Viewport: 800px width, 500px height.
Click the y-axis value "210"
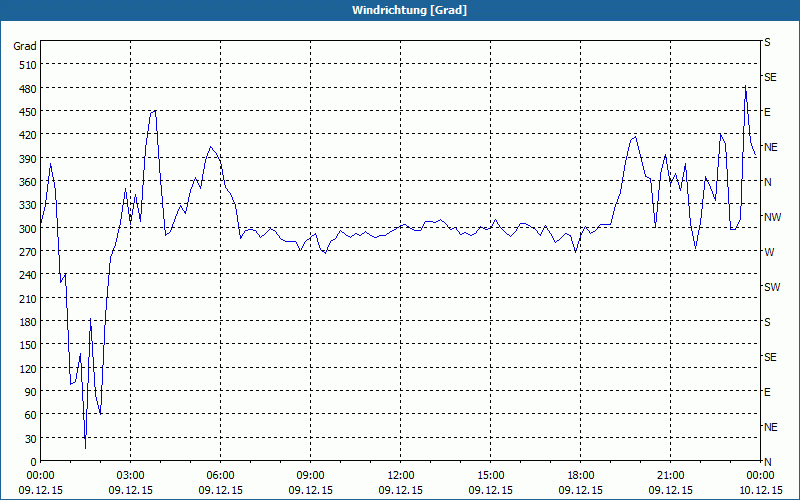28,298
